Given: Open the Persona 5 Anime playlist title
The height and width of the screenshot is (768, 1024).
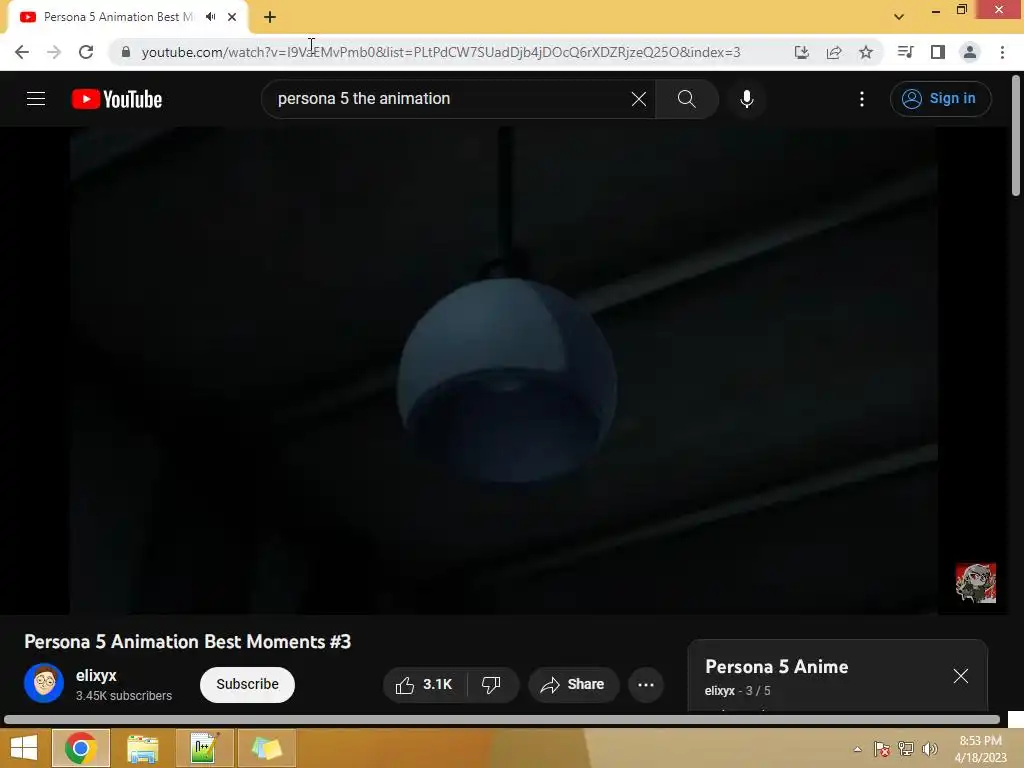Looking at the screenshot, I should pos(776,667).
